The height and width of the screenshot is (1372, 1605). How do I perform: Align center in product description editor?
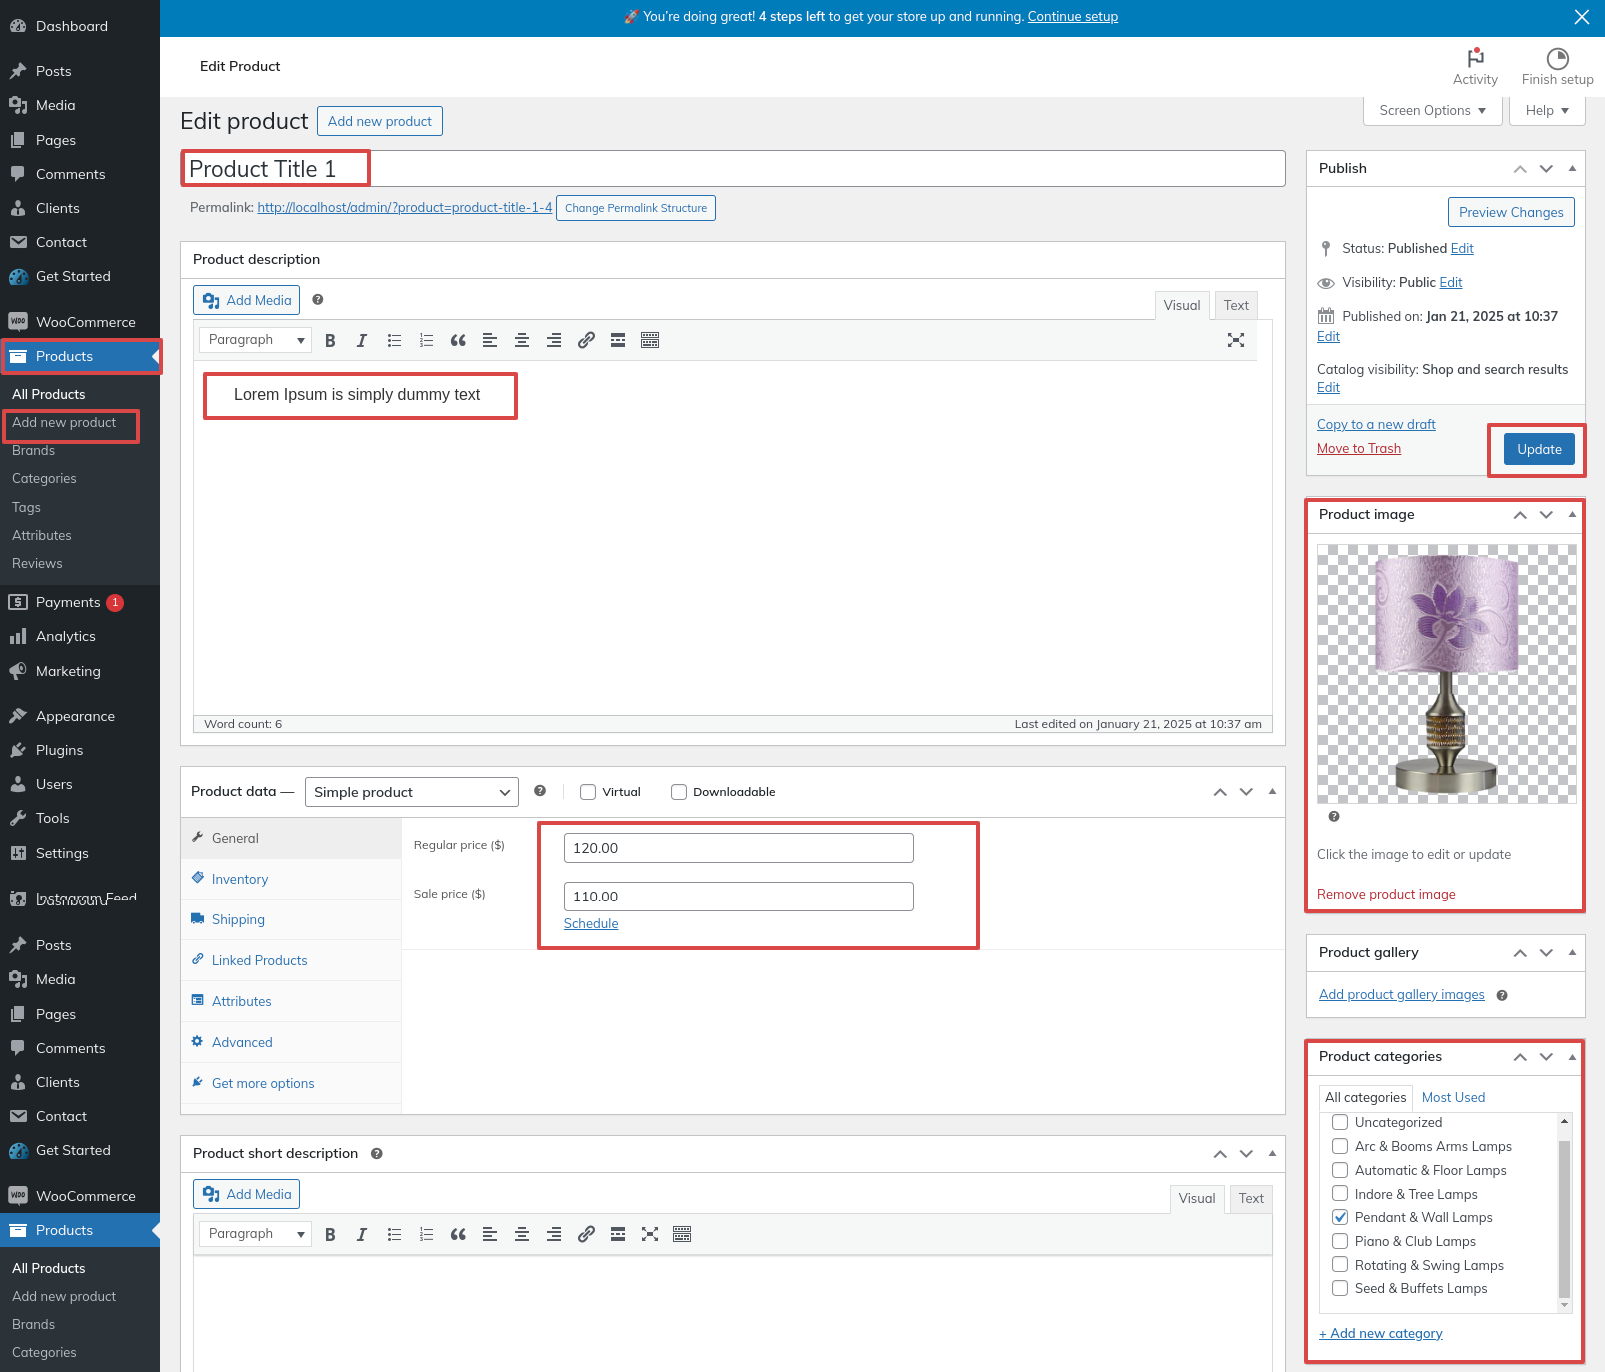tap(522, 341)
